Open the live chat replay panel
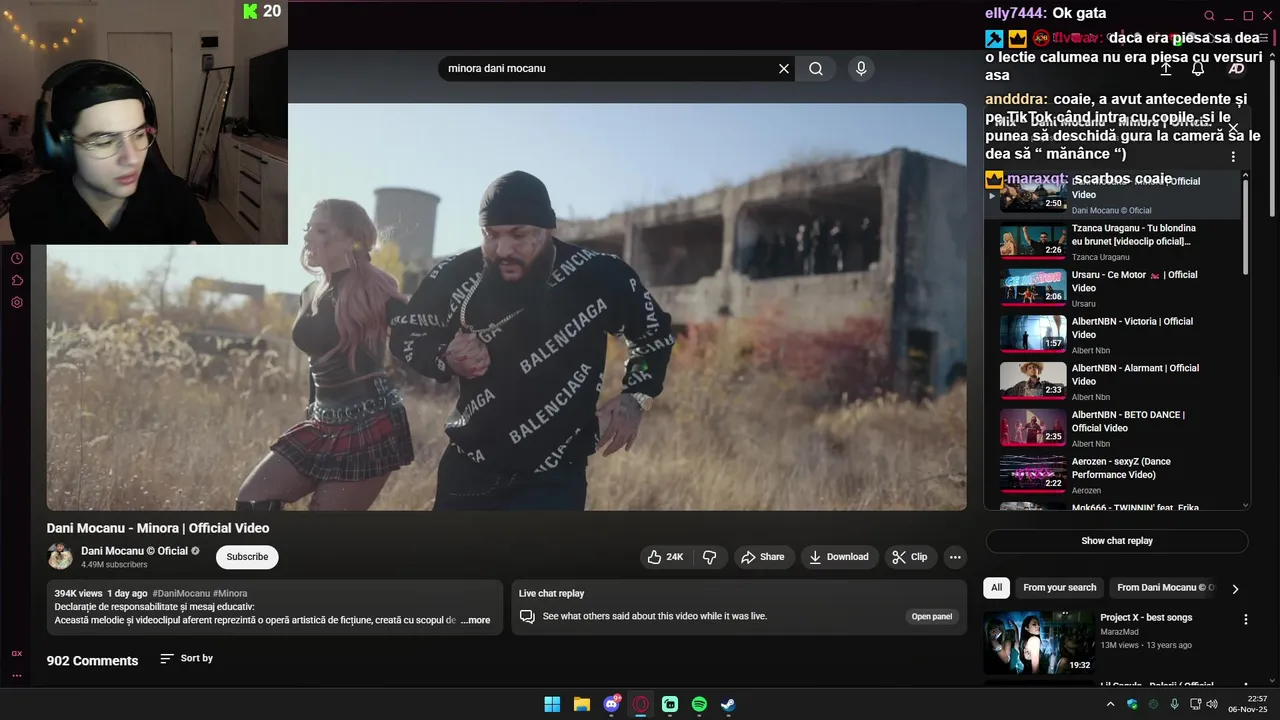Screen dimensions: 1280x720 pos(931,616)
